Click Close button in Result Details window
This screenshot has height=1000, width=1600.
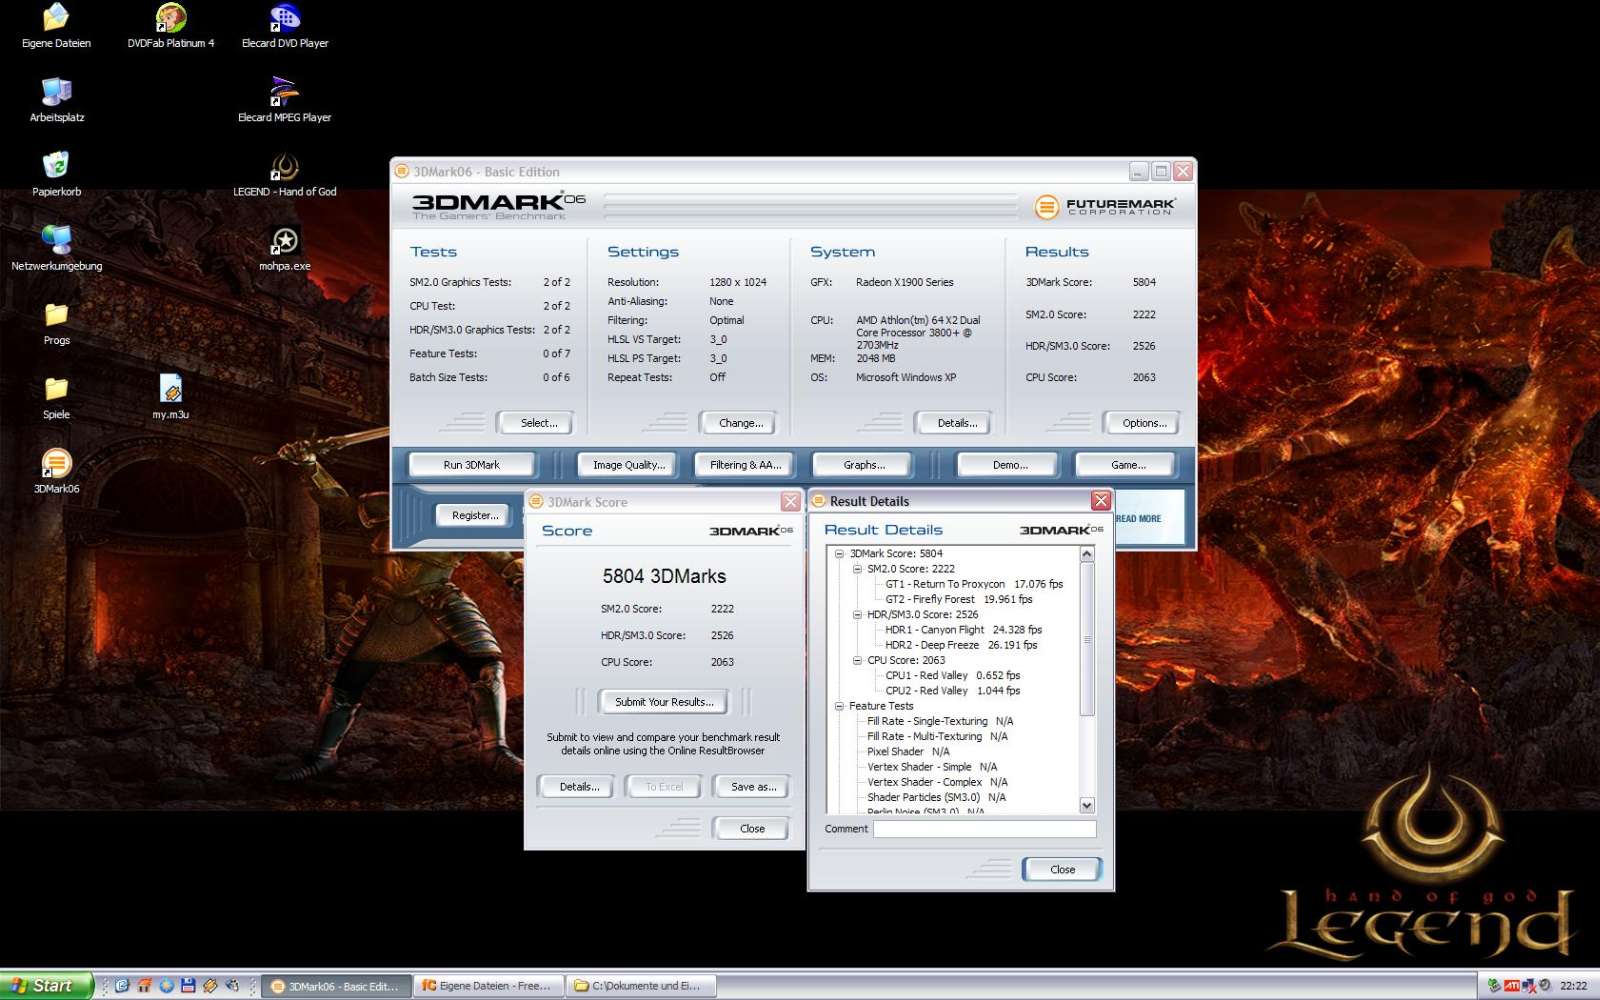pos(1062,869)
